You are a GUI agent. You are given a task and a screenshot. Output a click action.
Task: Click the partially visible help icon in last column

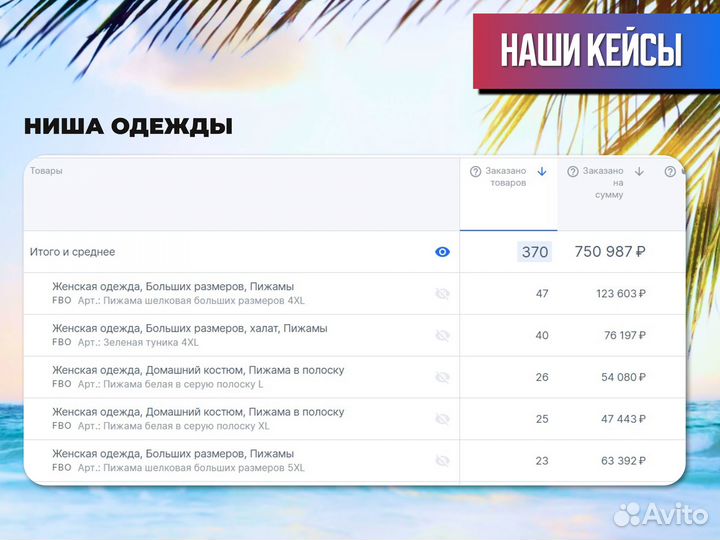click(670, 172)
